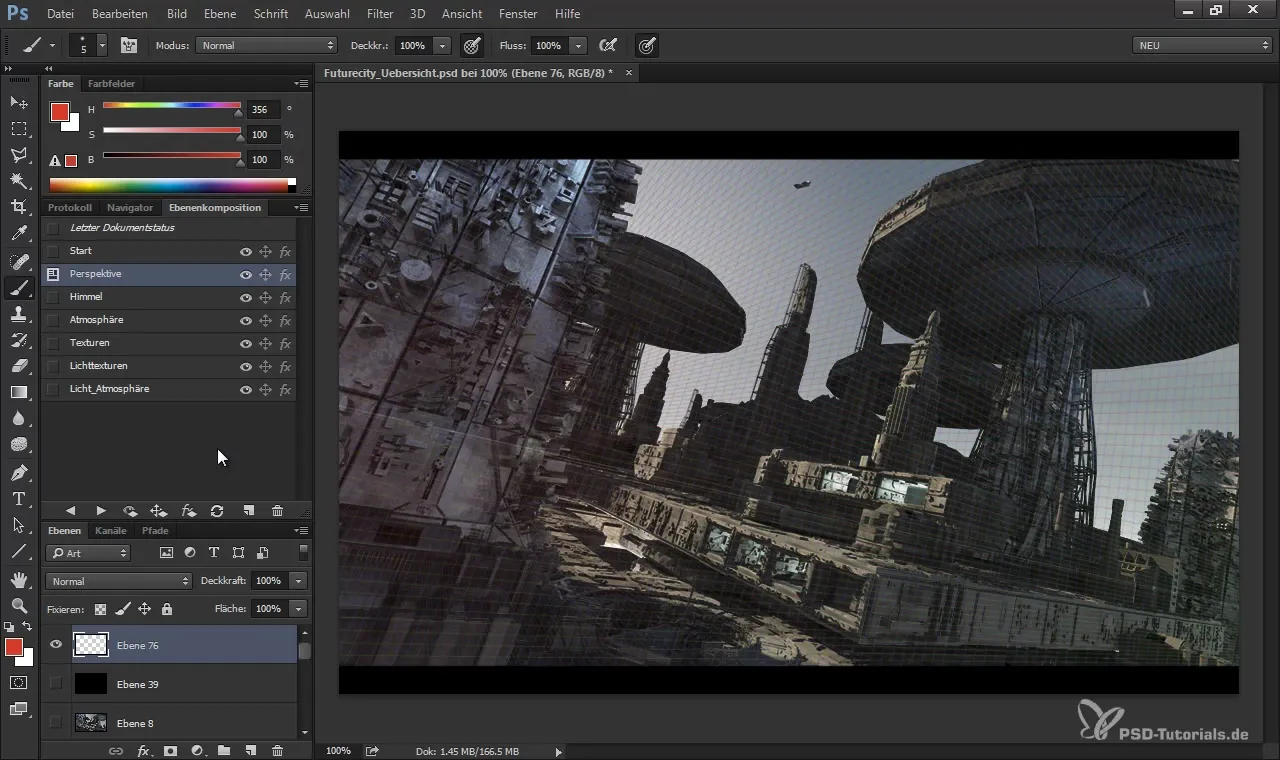Select the Gradient tool

19,392
